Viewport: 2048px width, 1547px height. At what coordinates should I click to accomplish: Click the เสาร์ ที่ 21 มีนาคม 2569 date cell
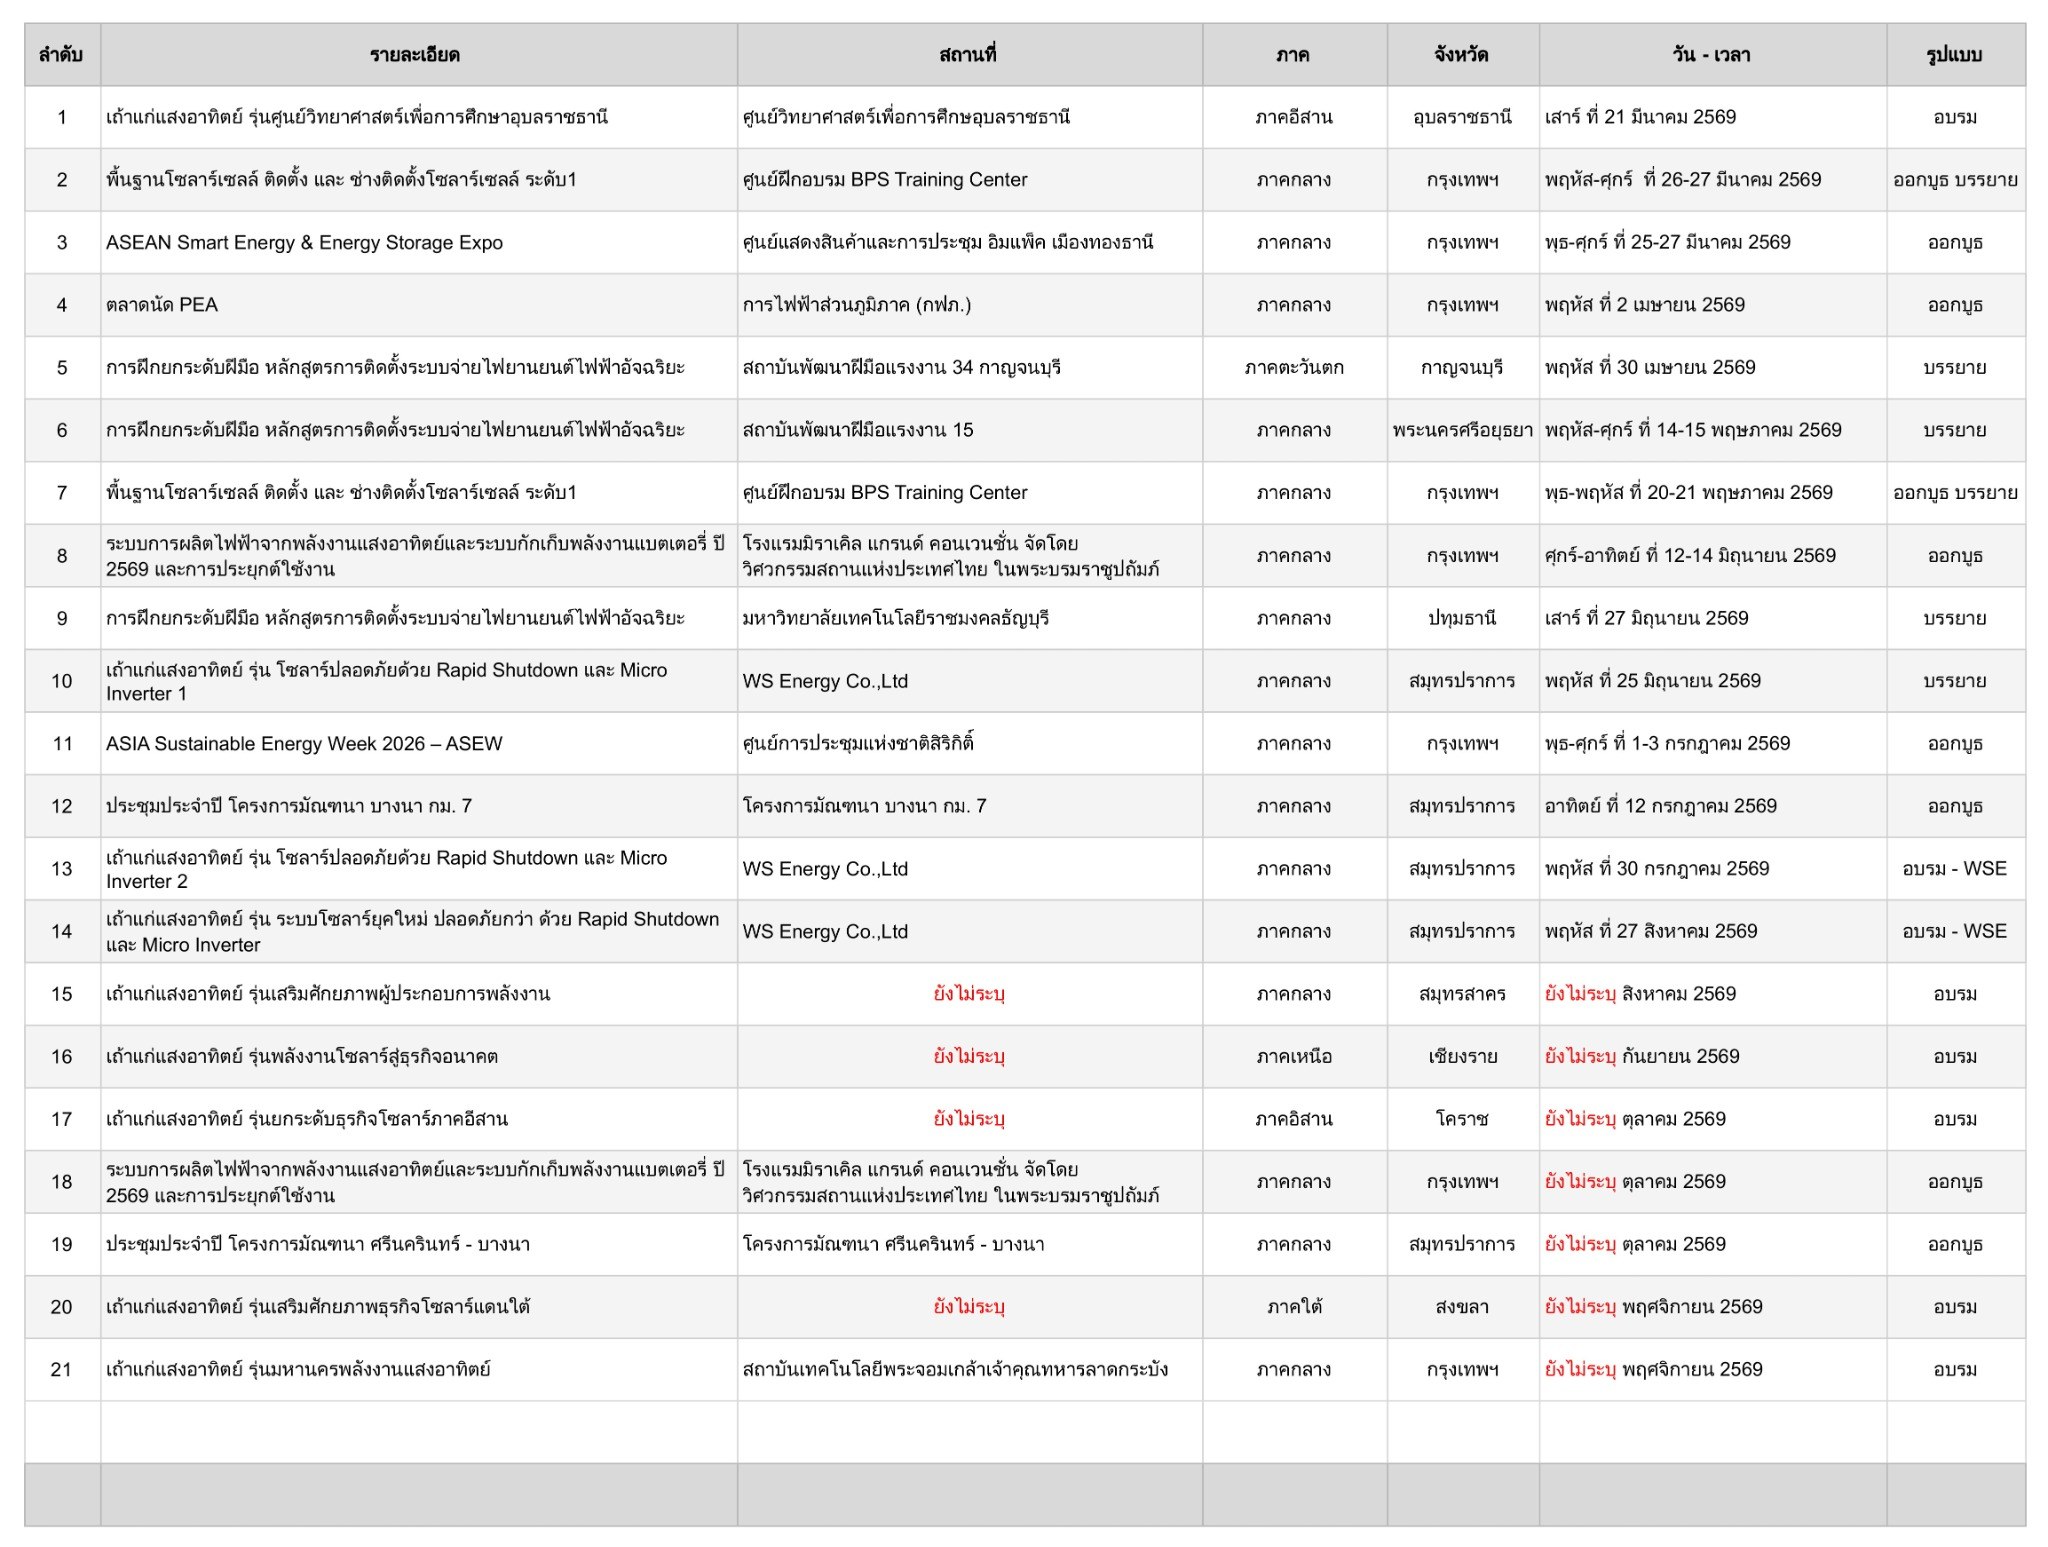click(x=1713, y=117)
